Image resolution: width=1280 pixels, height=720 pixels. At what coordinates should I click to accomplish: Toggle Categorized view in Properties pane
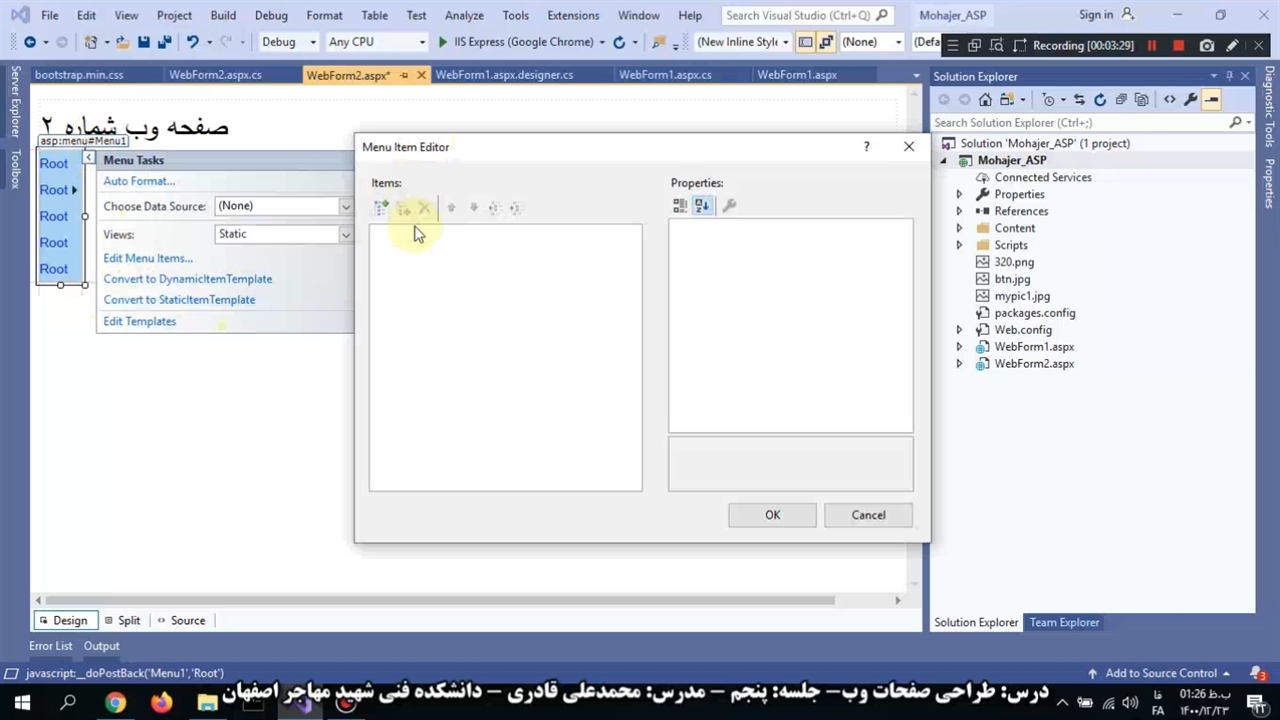tap(680, 206)
